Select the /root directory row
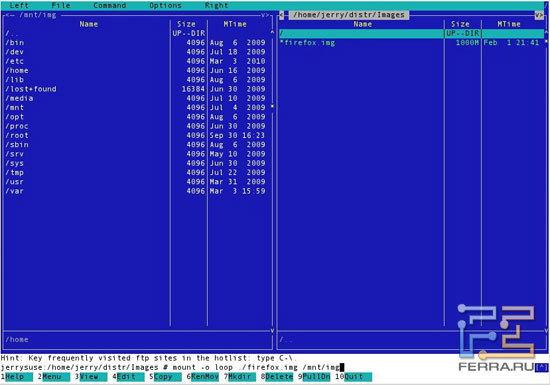The width and height of the screenshot is (550, 385). (138, 135)
